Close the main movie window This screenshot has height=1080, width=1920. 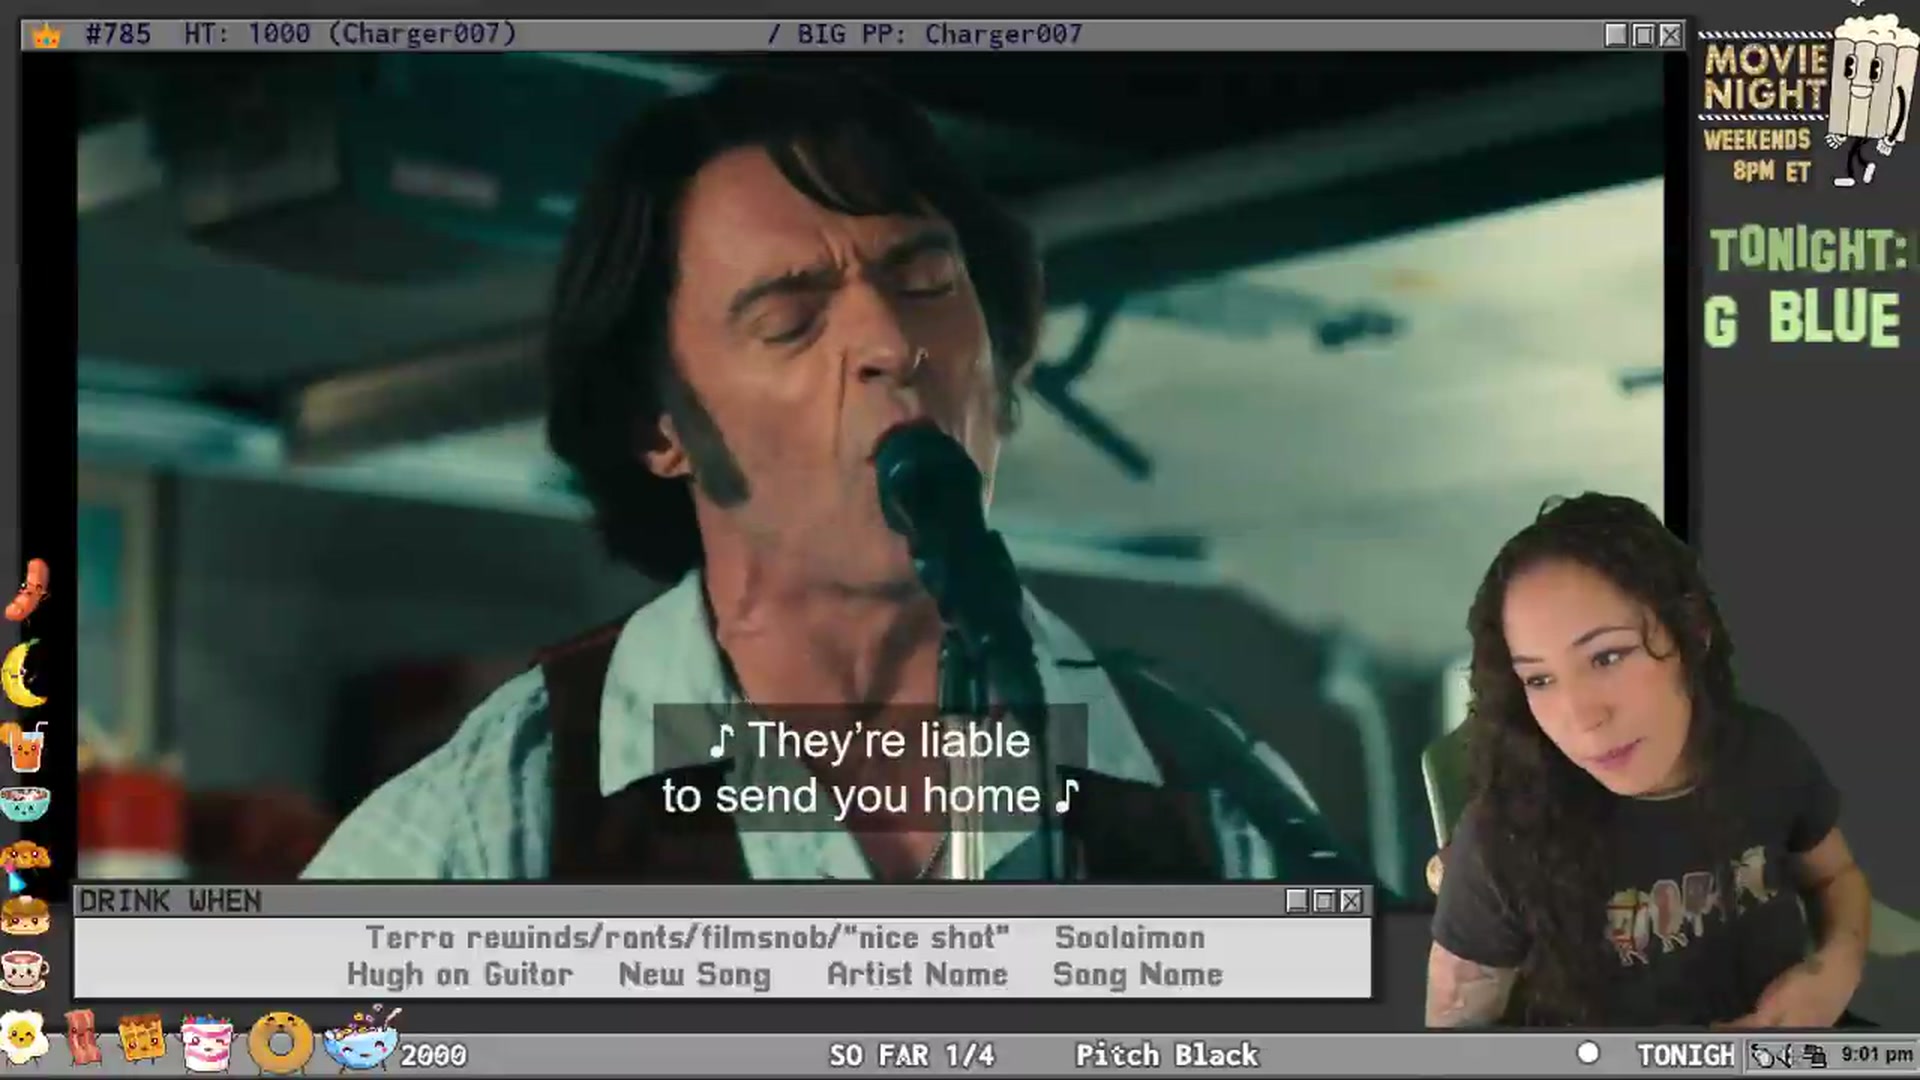(1670, 35)
